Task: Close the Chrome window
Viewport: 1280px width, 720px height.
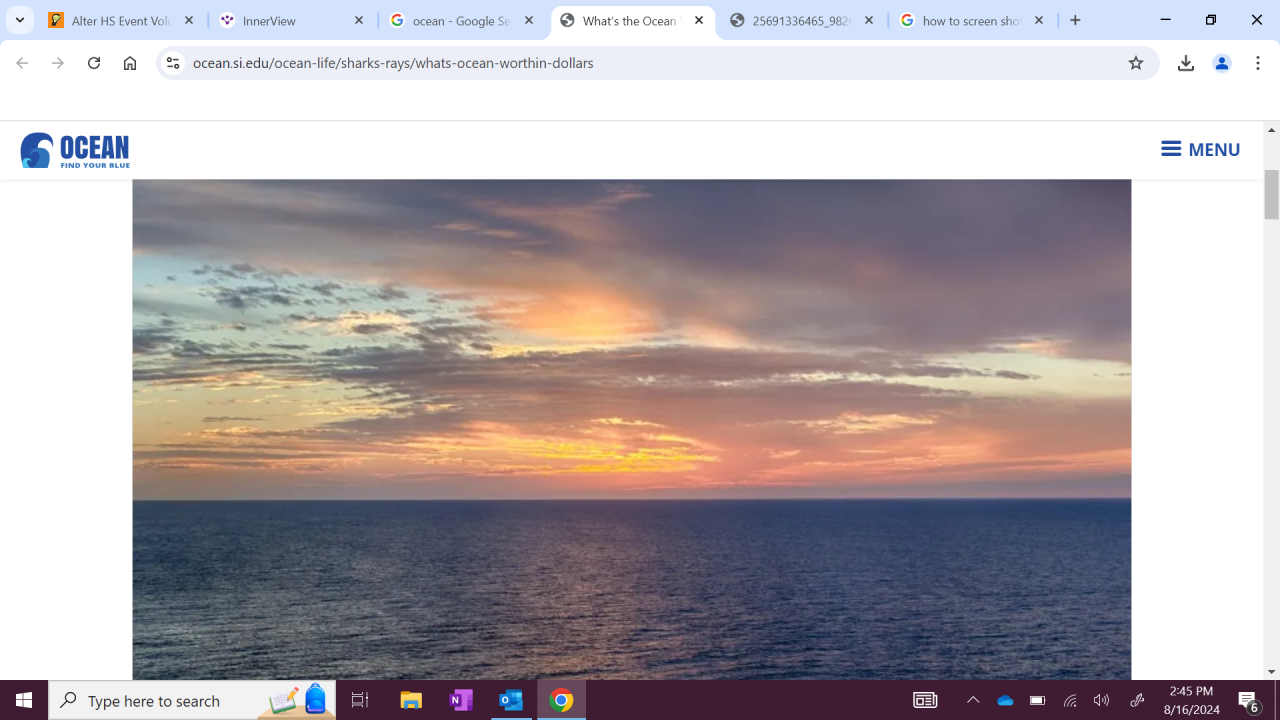Action: pos(1257,20)
